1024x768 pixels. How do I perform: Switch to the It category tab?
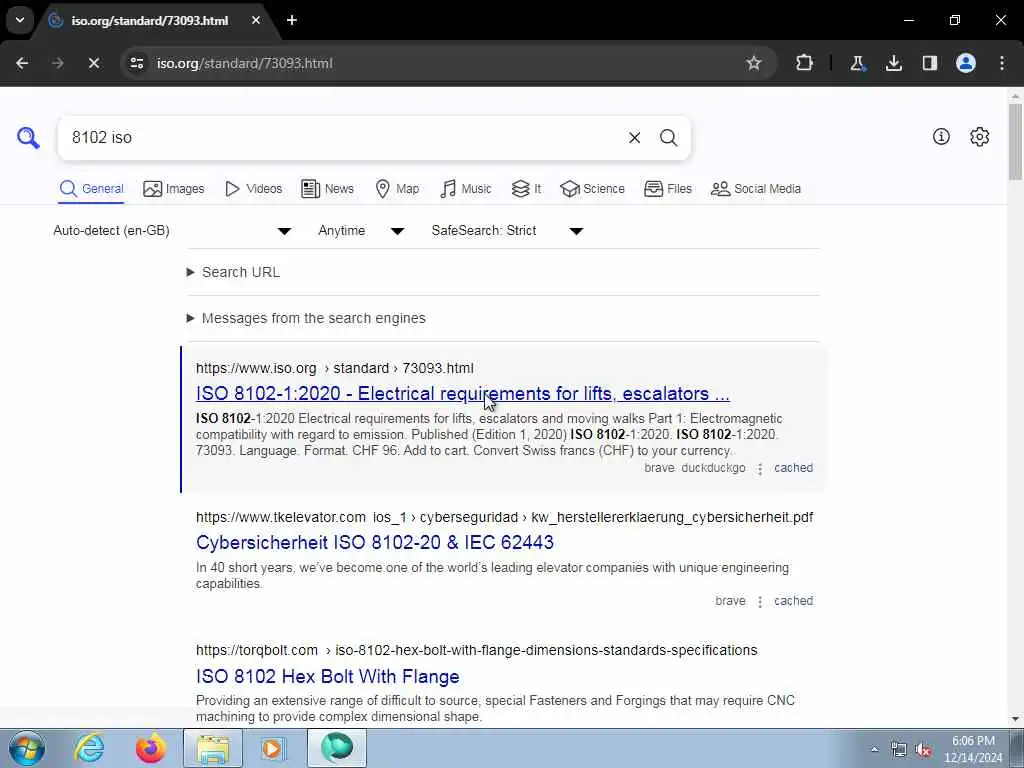(x=526, y=189)
